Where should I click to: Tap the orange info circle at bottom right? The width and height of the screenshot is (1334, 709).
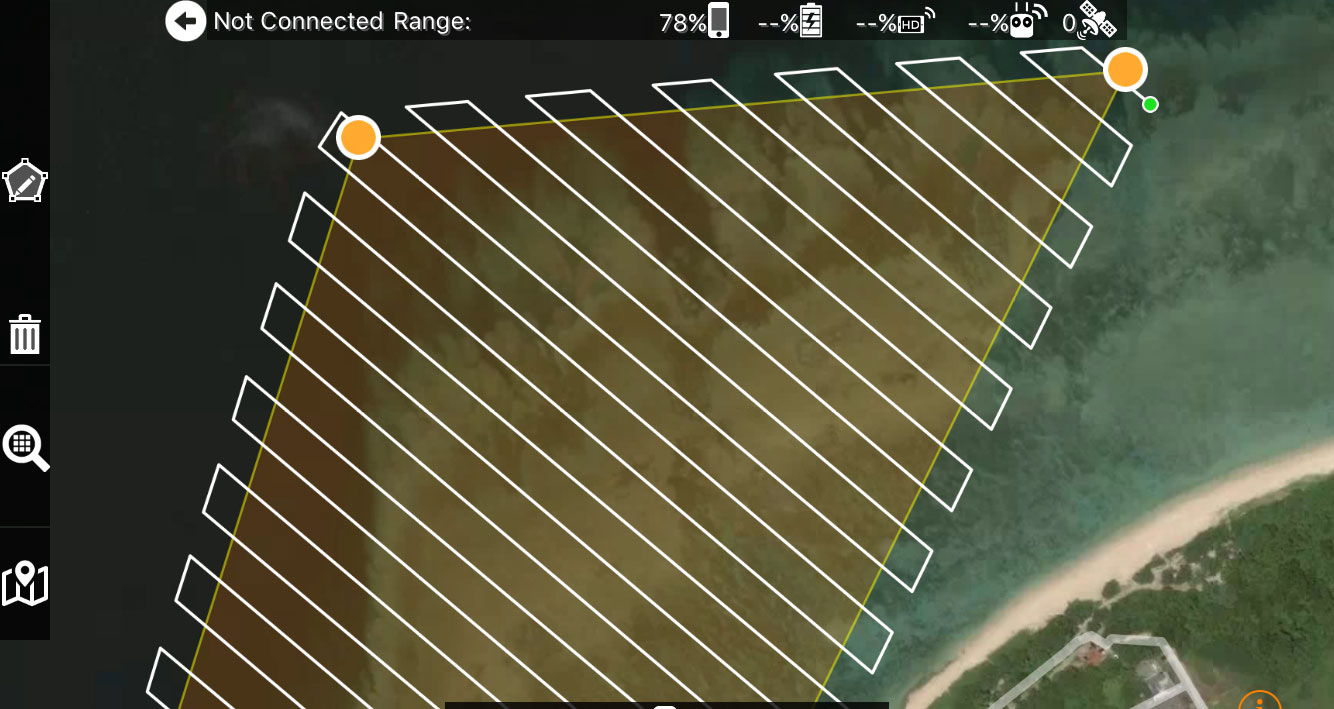point(1260,700)
